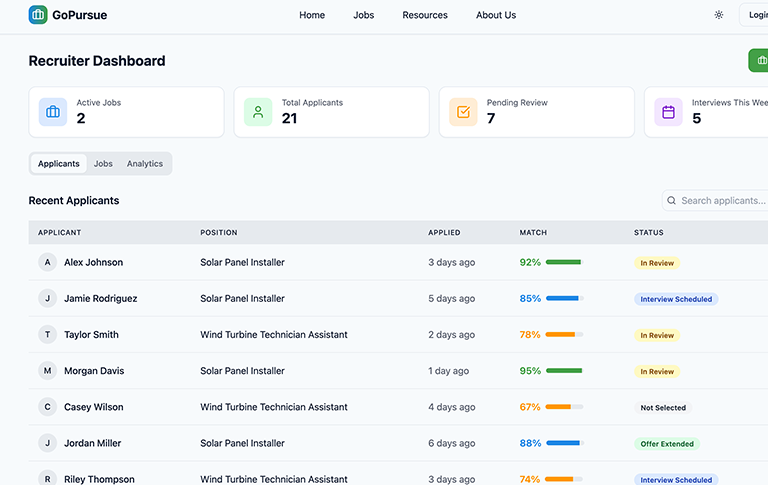Select the name Alex Johnson
Screen dimensions: 768x485
pyautogui.click(x=94, y=262)
